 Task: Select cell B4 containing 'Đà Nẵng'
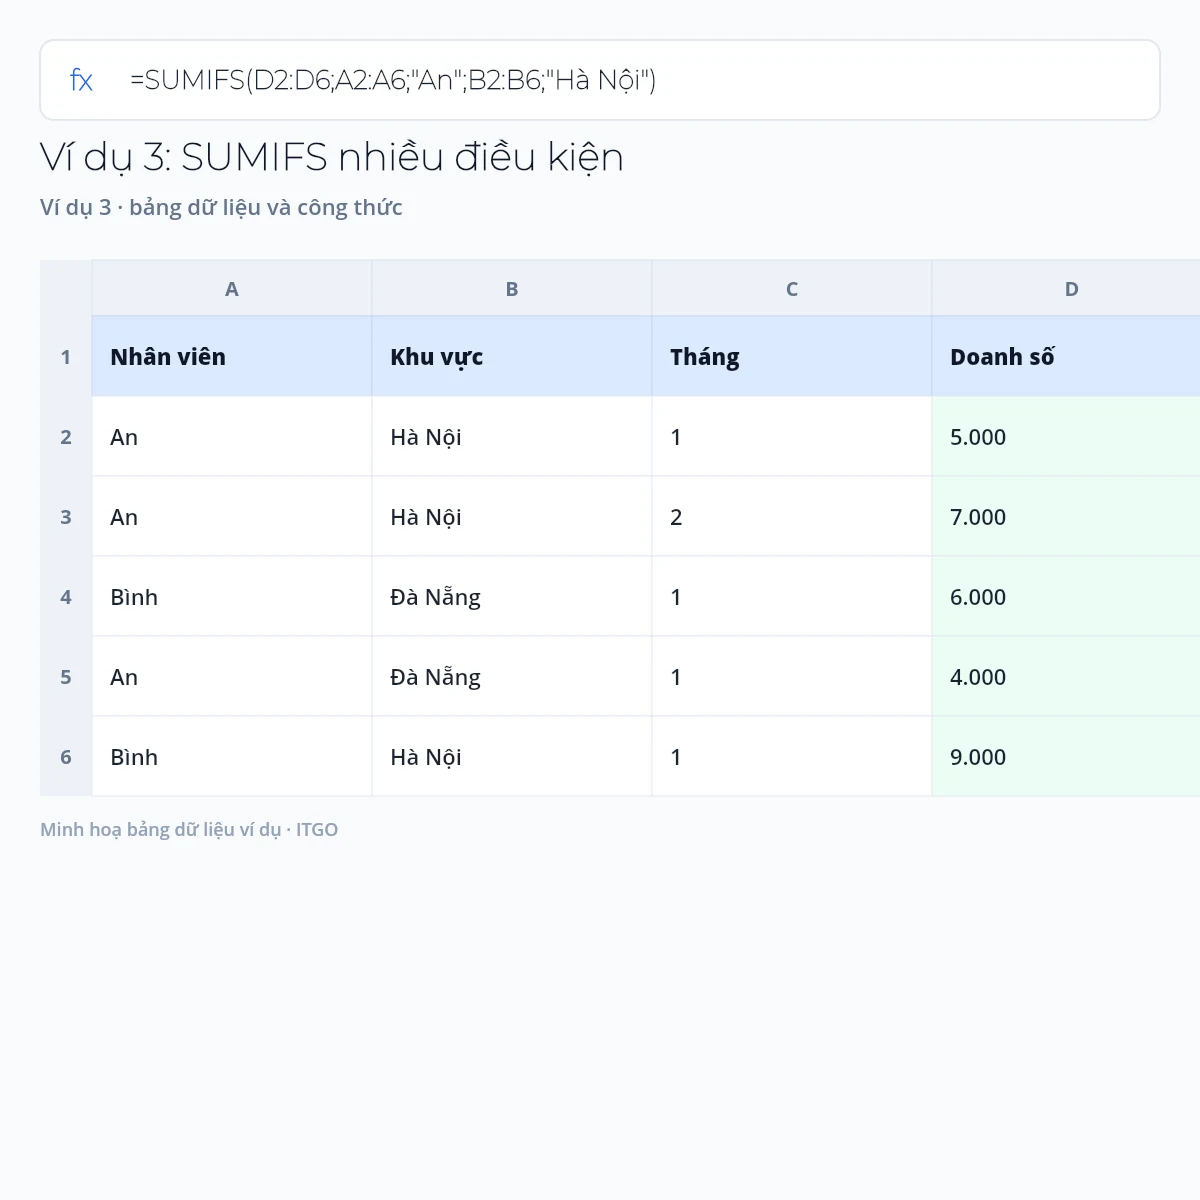(512, 597)
